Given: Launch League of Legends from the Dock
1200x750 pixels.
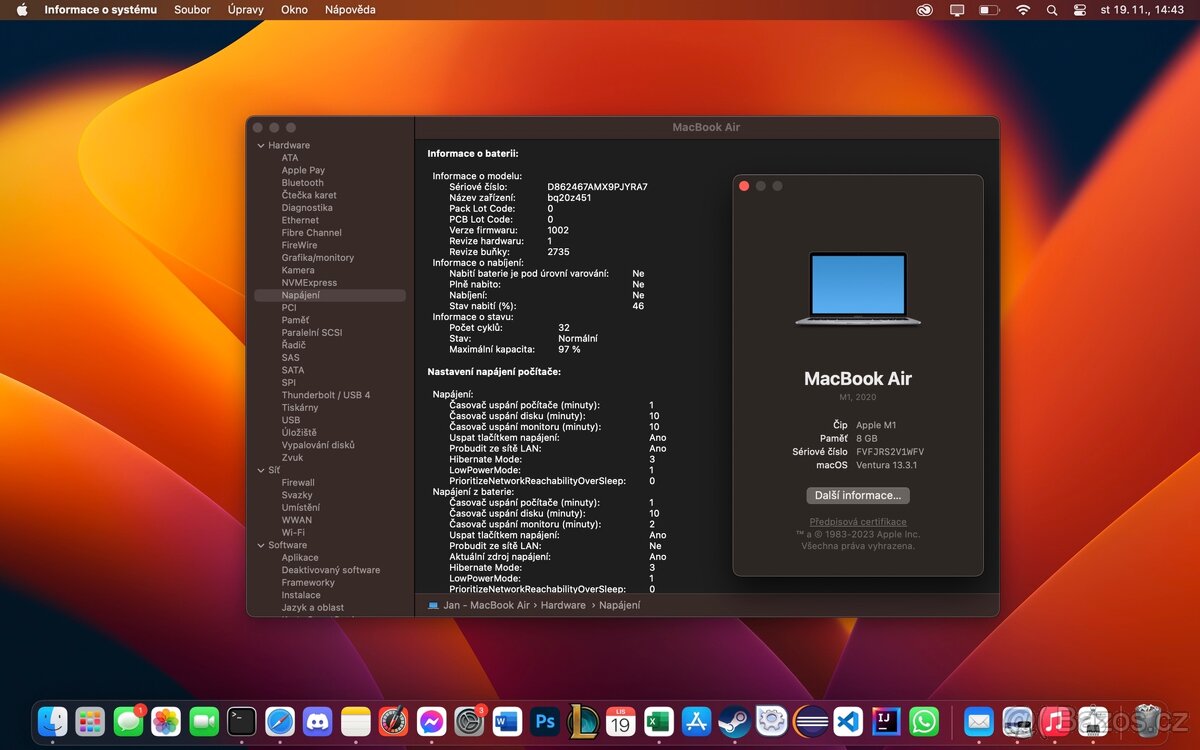Looking at the screenshot, I should [581, 720].
